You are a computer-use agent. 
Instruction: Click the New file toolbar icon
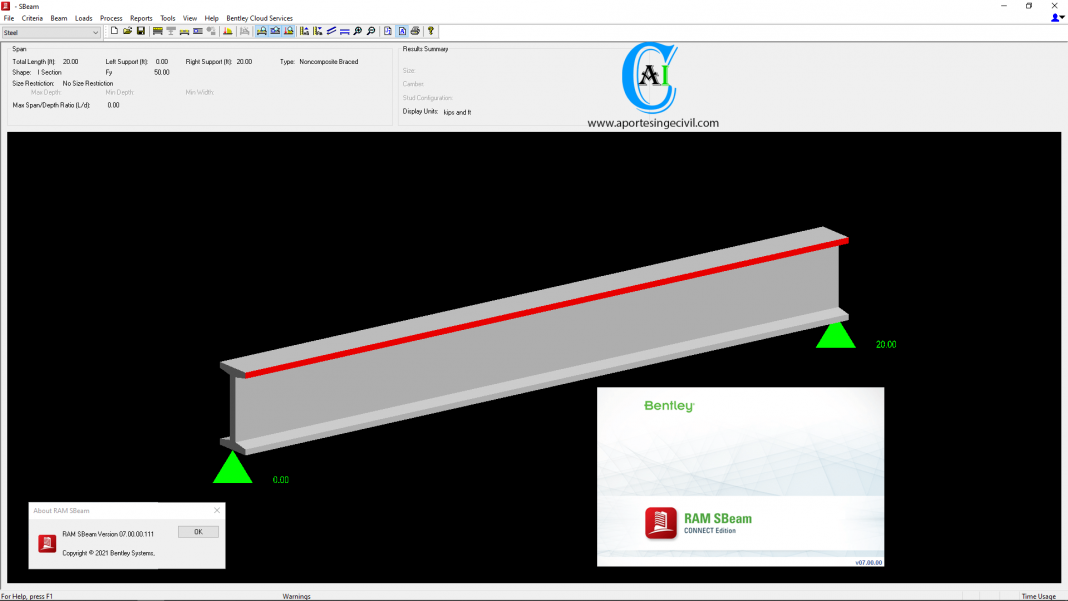point(114,31)
